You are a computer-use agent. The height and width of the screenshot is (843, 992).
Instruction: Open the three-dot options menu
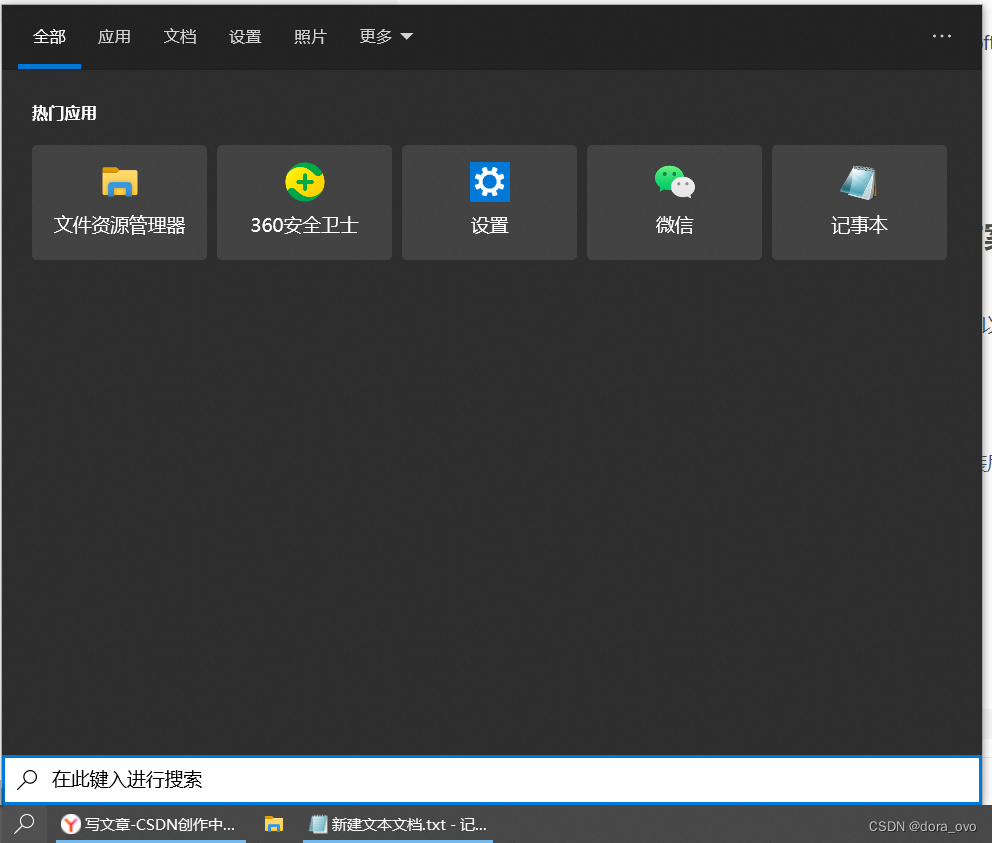click(941, 36)
